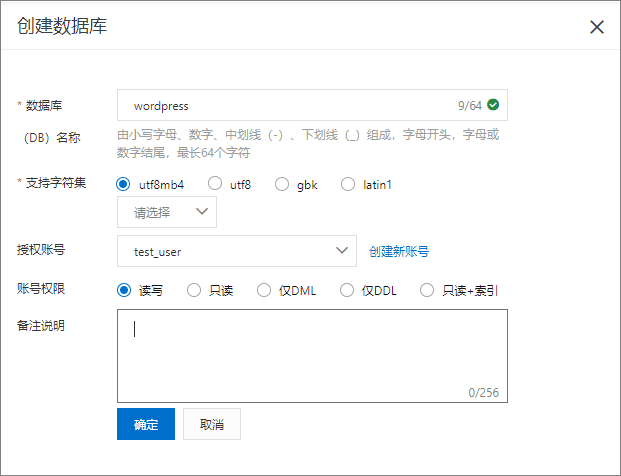The height and width of the screenshot is (476, 621).
Task: Select 仅DML account permission
Action: point(264,290)
